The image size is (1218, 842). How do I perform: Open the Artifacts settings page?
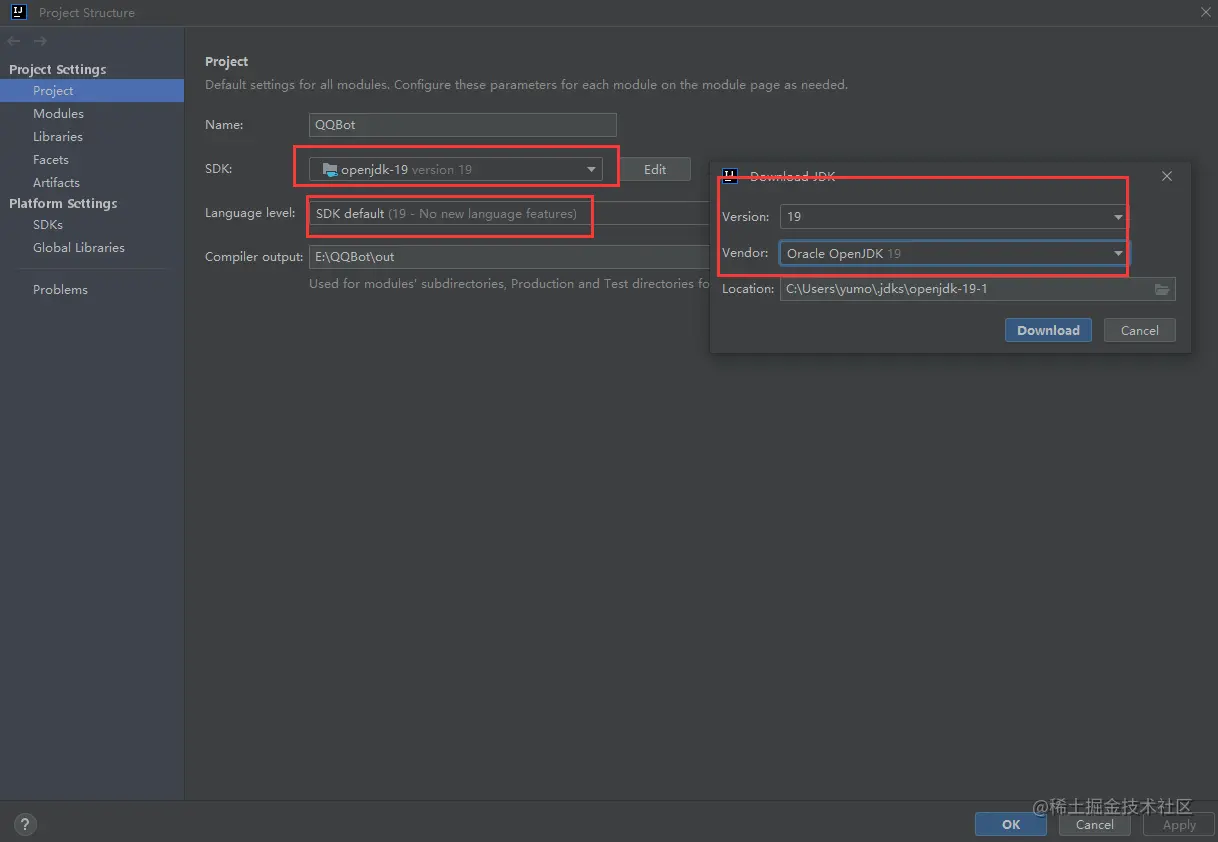[x=56, y=183]
